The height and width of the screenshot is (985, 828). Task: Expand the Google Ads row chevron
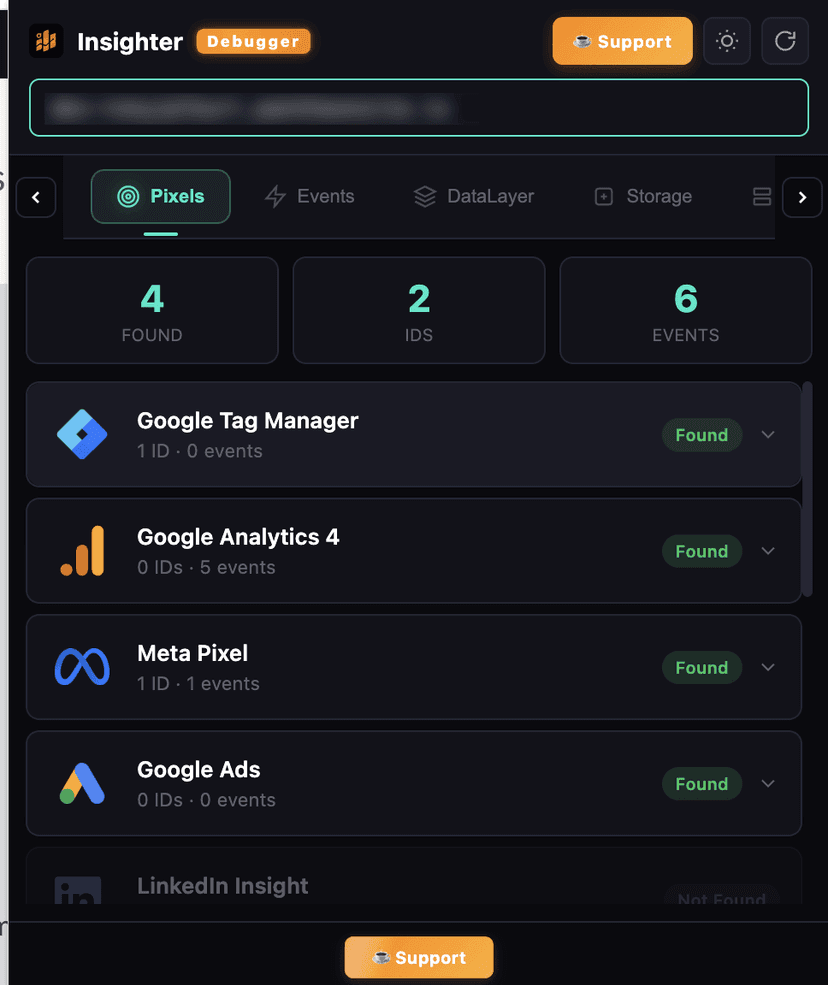point(768,783)
